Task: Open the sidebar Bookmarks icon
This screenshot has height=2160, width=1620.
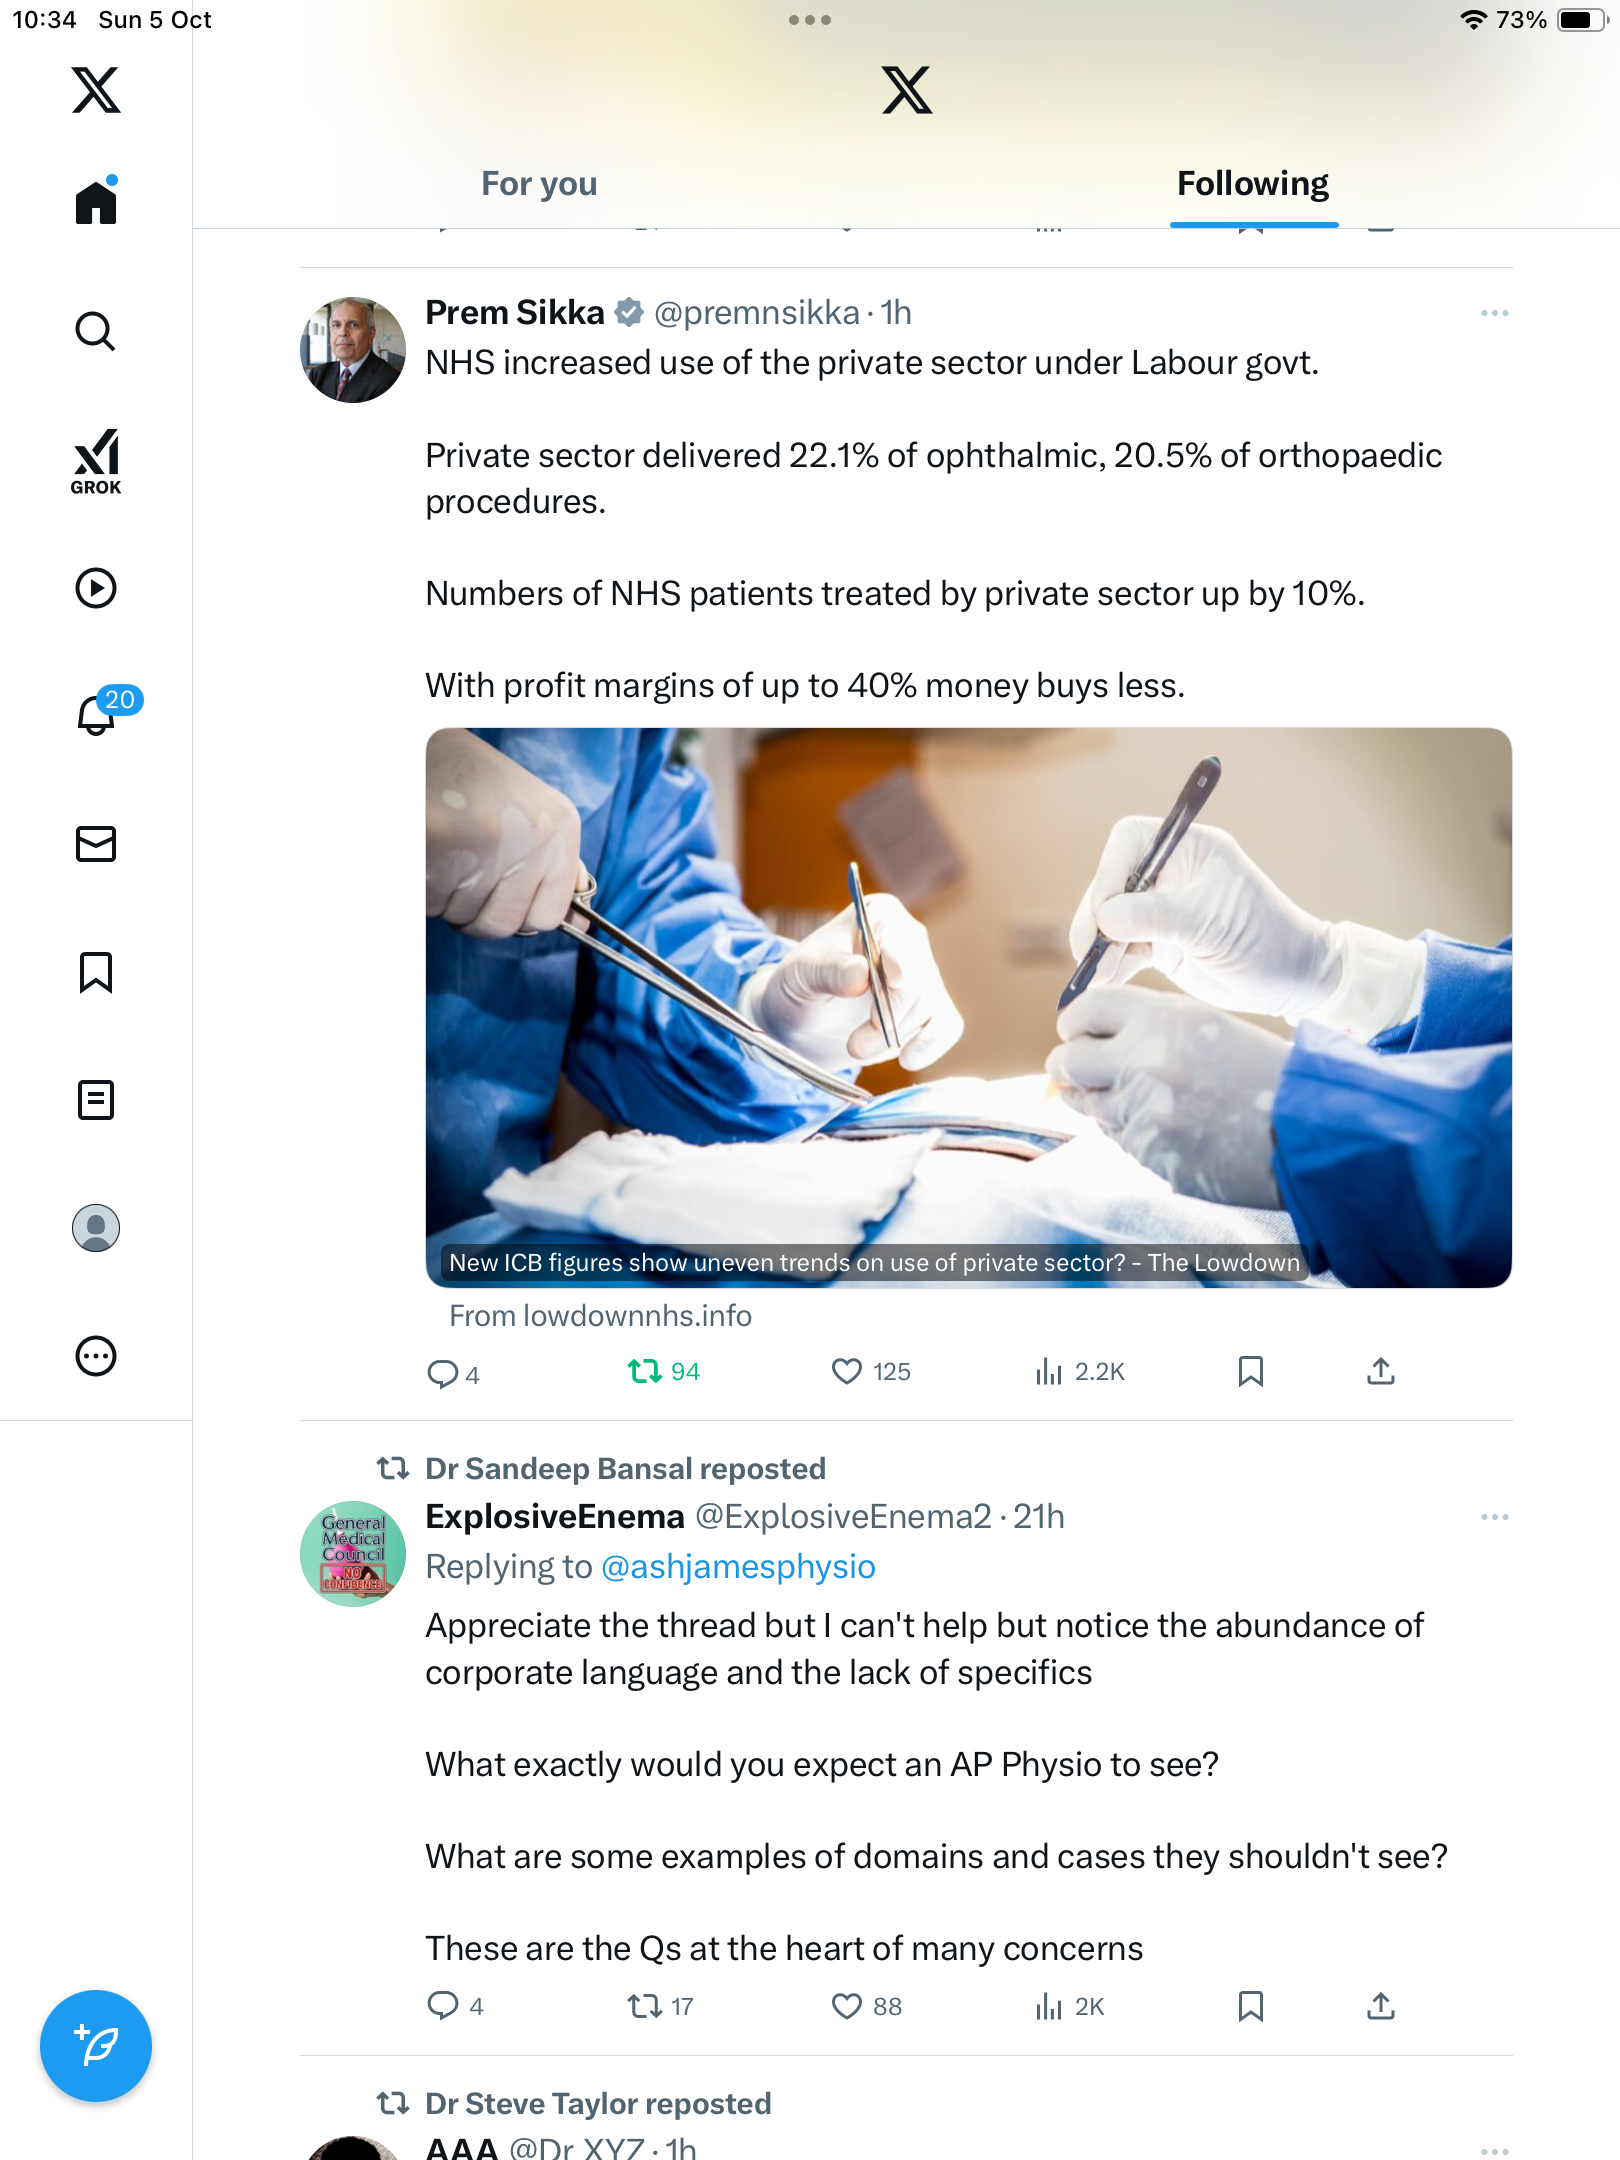Action: coord(96,972)
